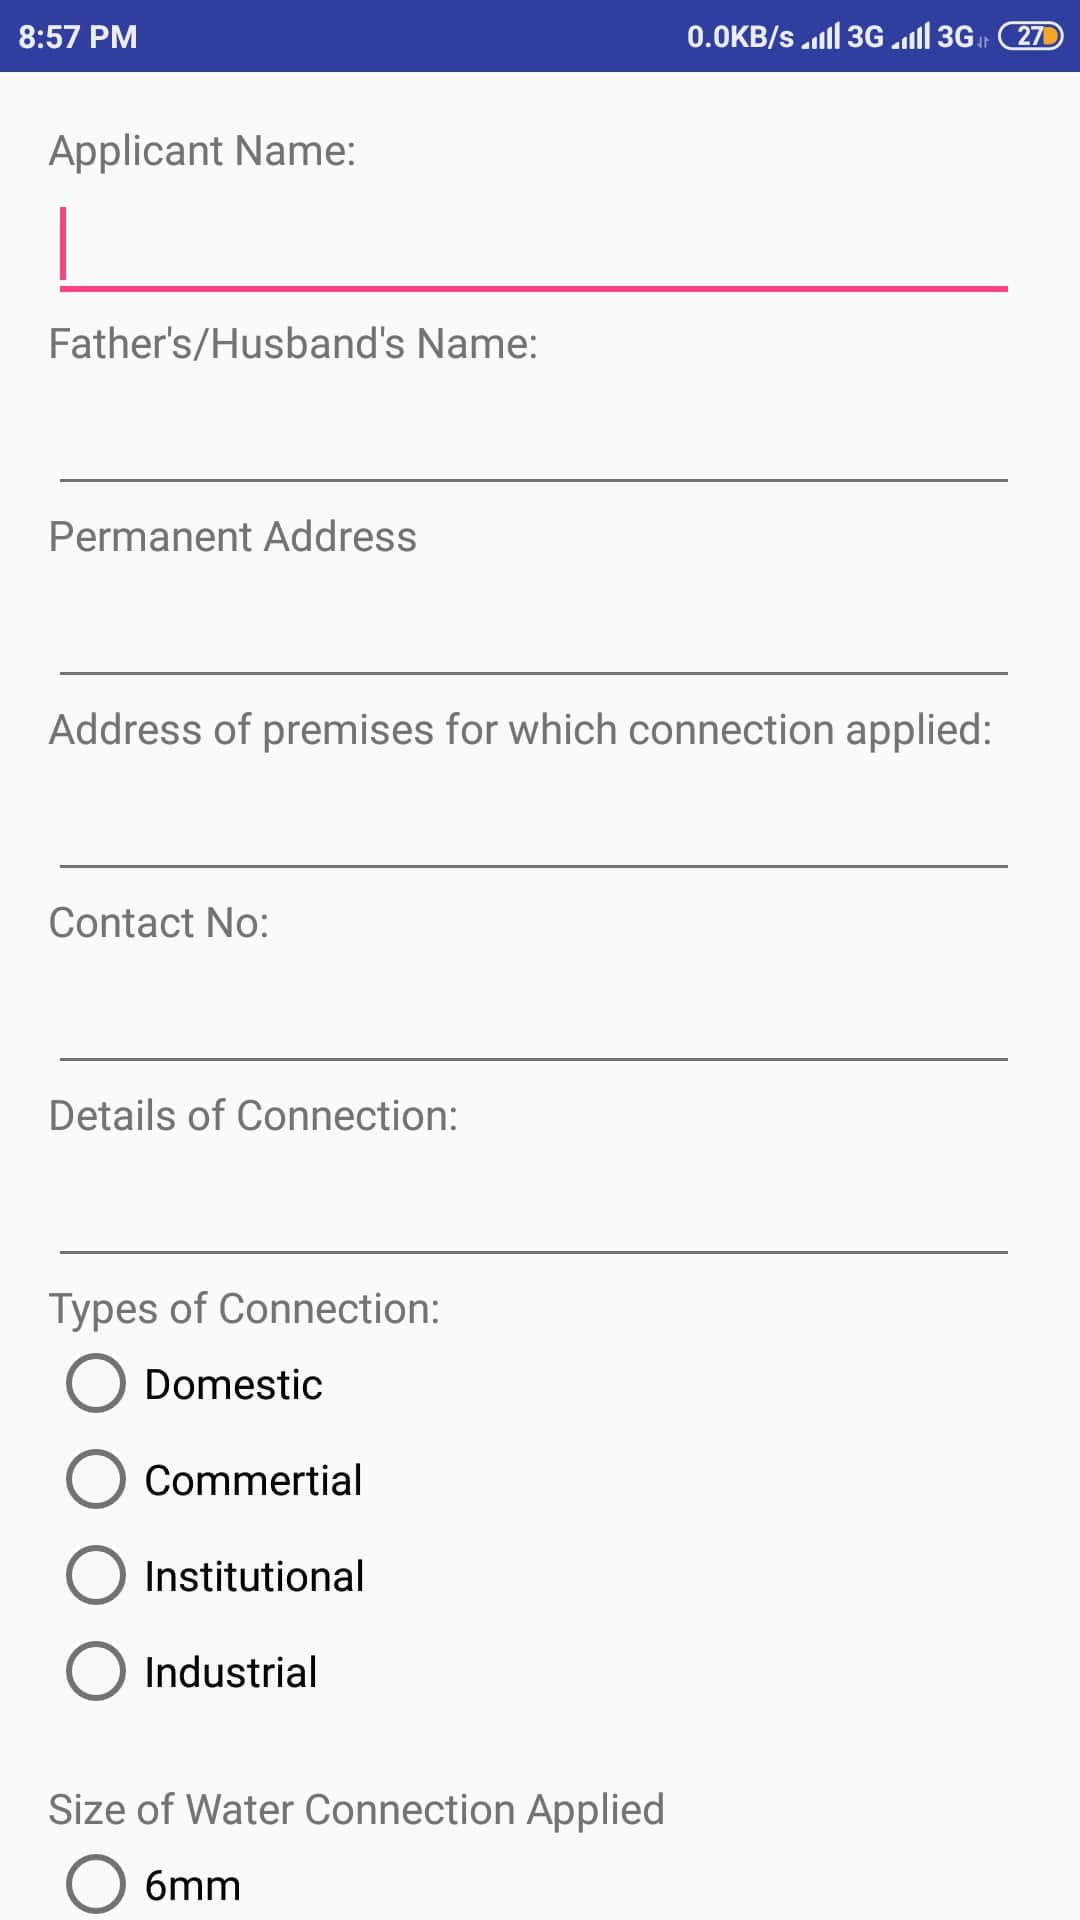
Task: Pick Institutional as connection type
Action: click(x=96, y=1576)
